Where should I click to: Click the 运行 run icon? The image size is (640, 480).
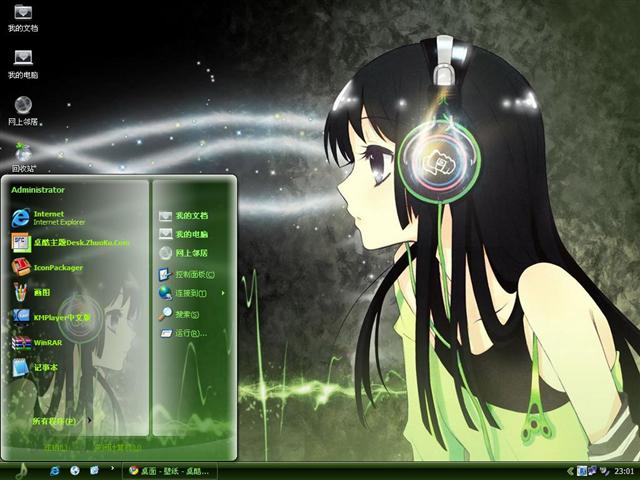tap(165, 333)
